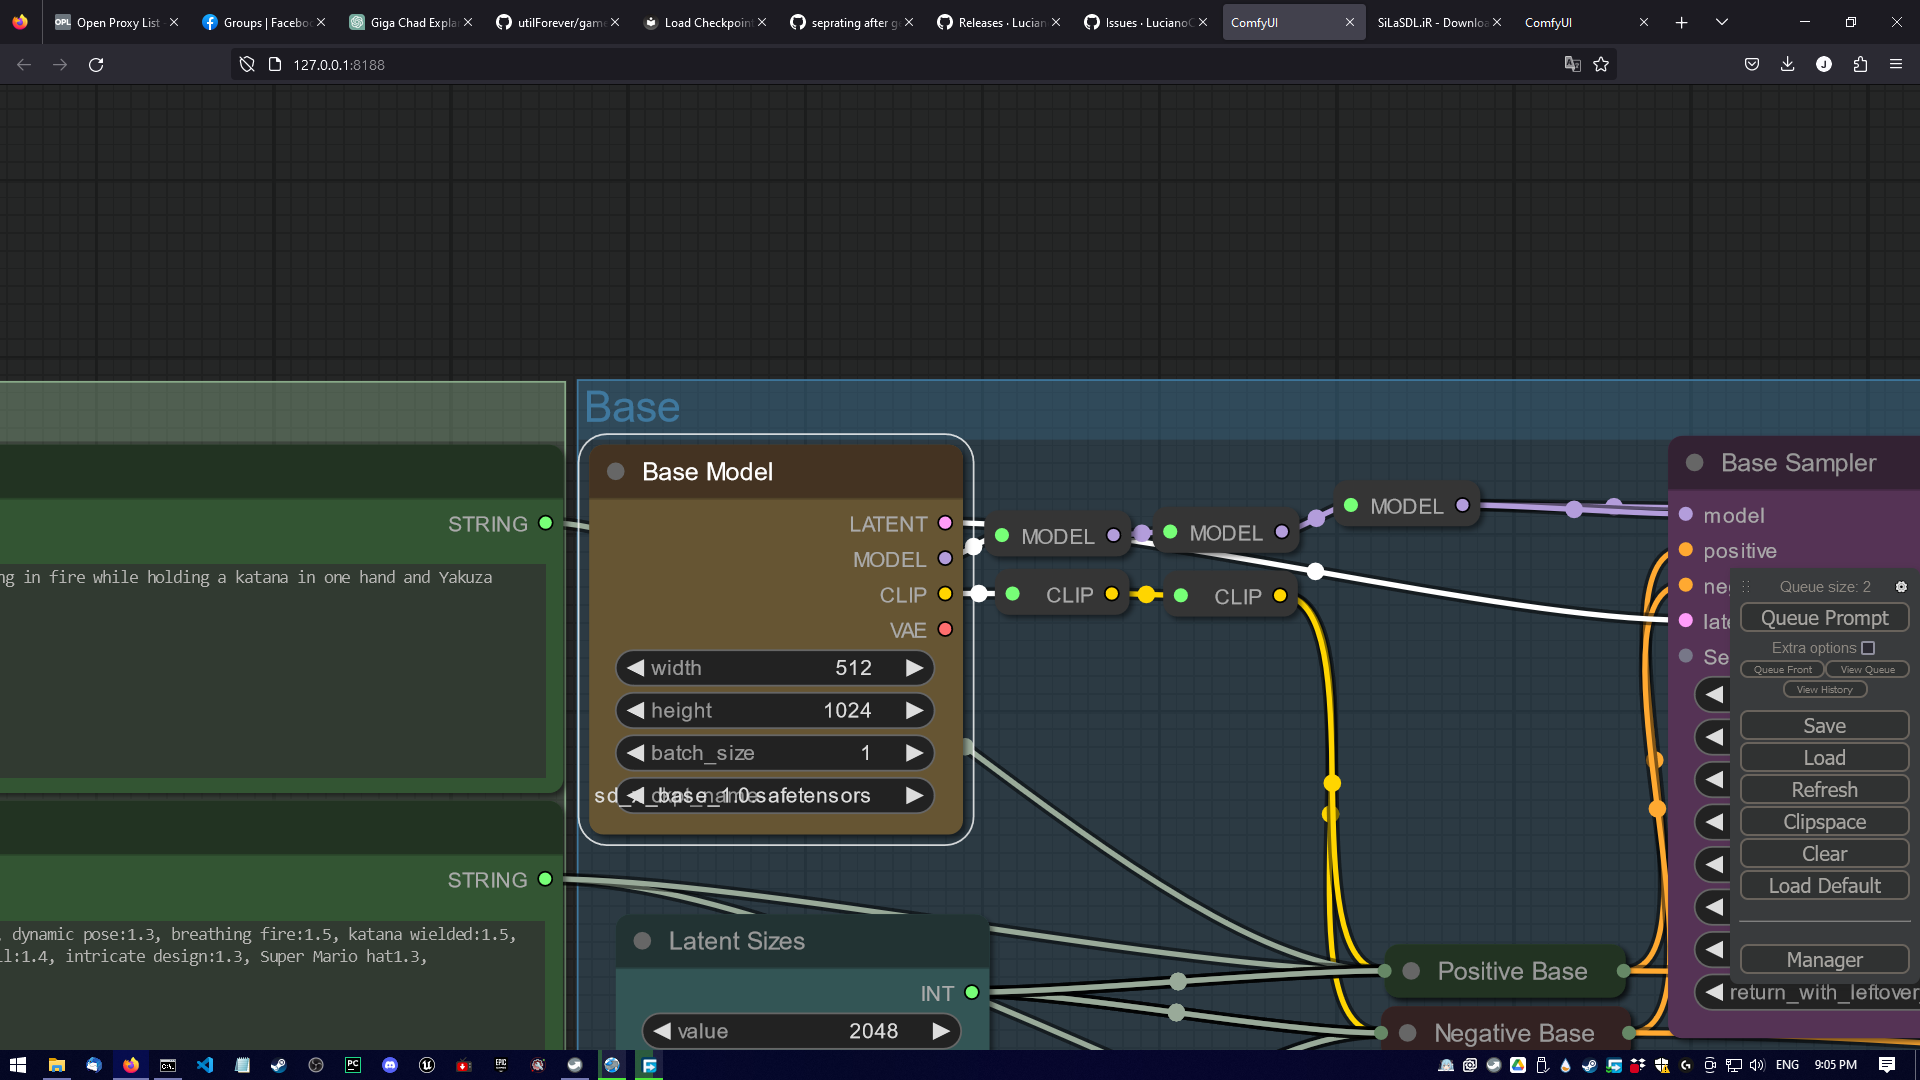The height and width of the screenshot is (1080, 1920).
Task: Click the Save to Pocket icon
Action: [1751, 64]
